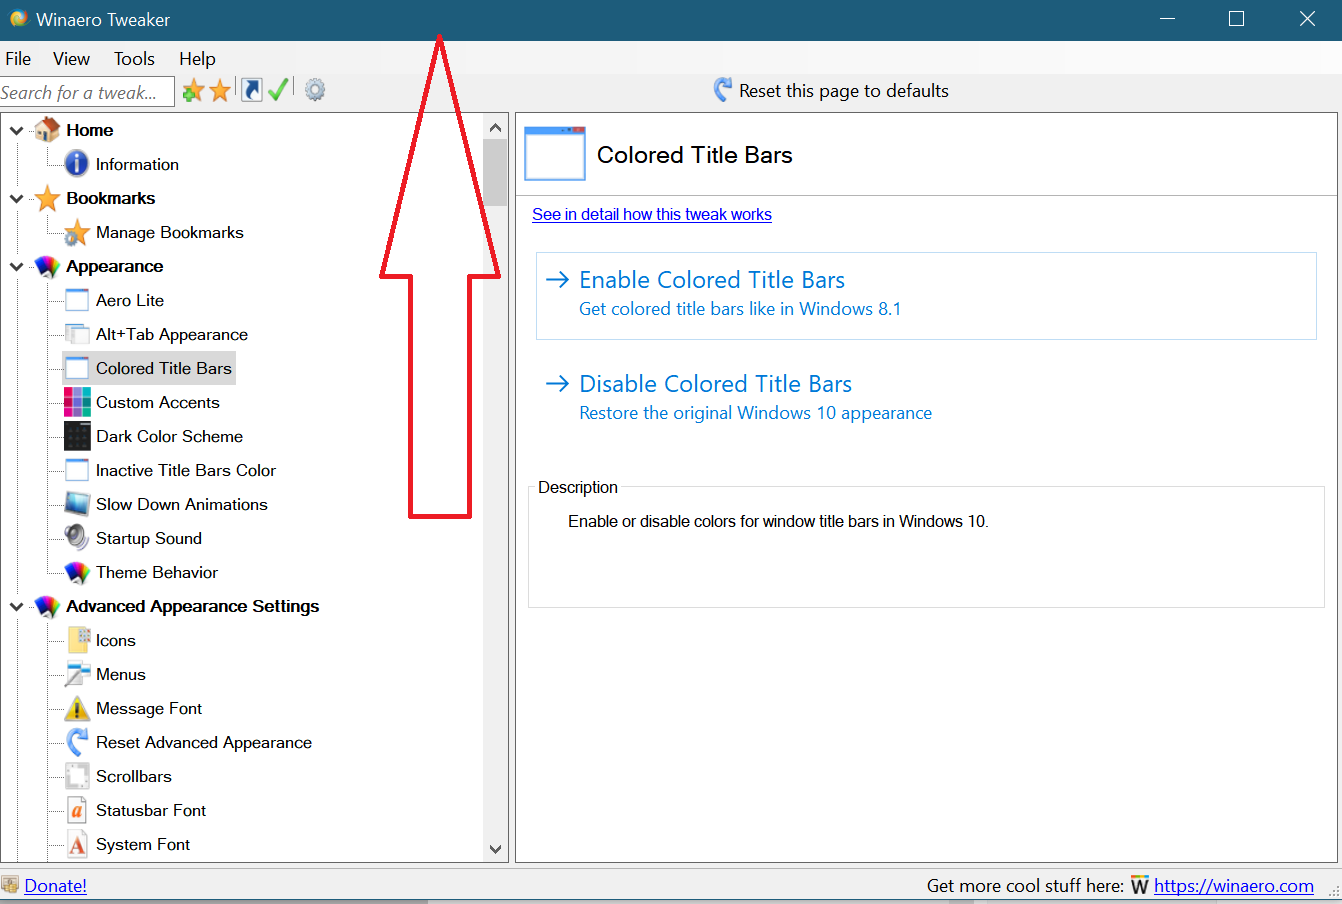Click the Inactive Title Bars Color icon

point(77,470)
